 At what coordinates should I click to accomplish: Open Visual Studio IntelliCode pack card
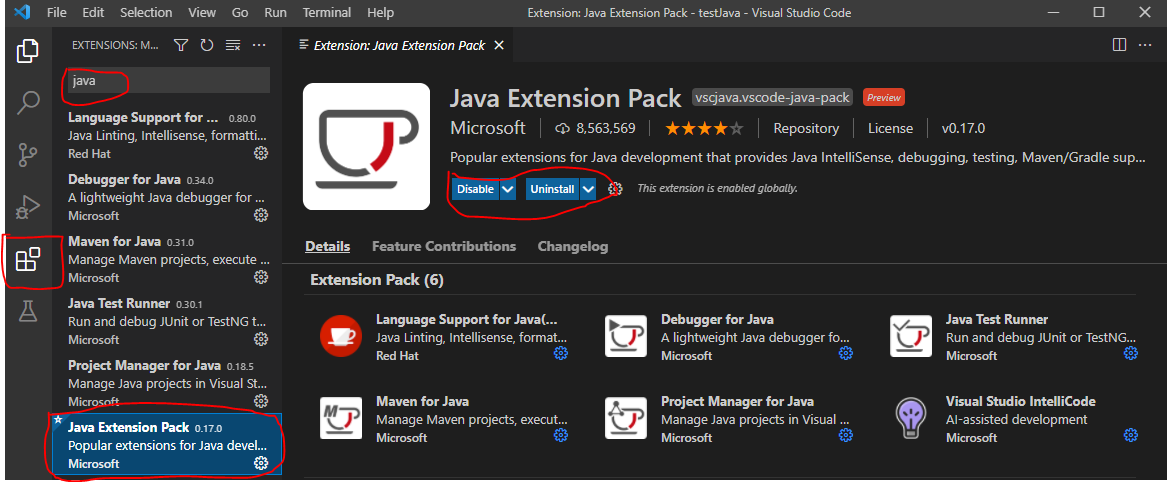point(1016,419)
